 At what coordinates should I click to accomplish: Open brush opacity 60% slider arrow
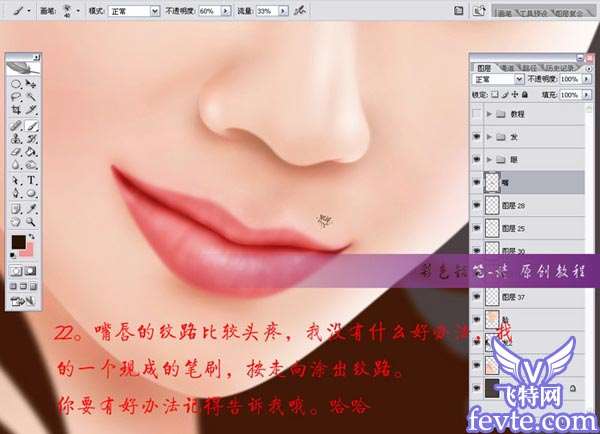[x=226, y=11]
